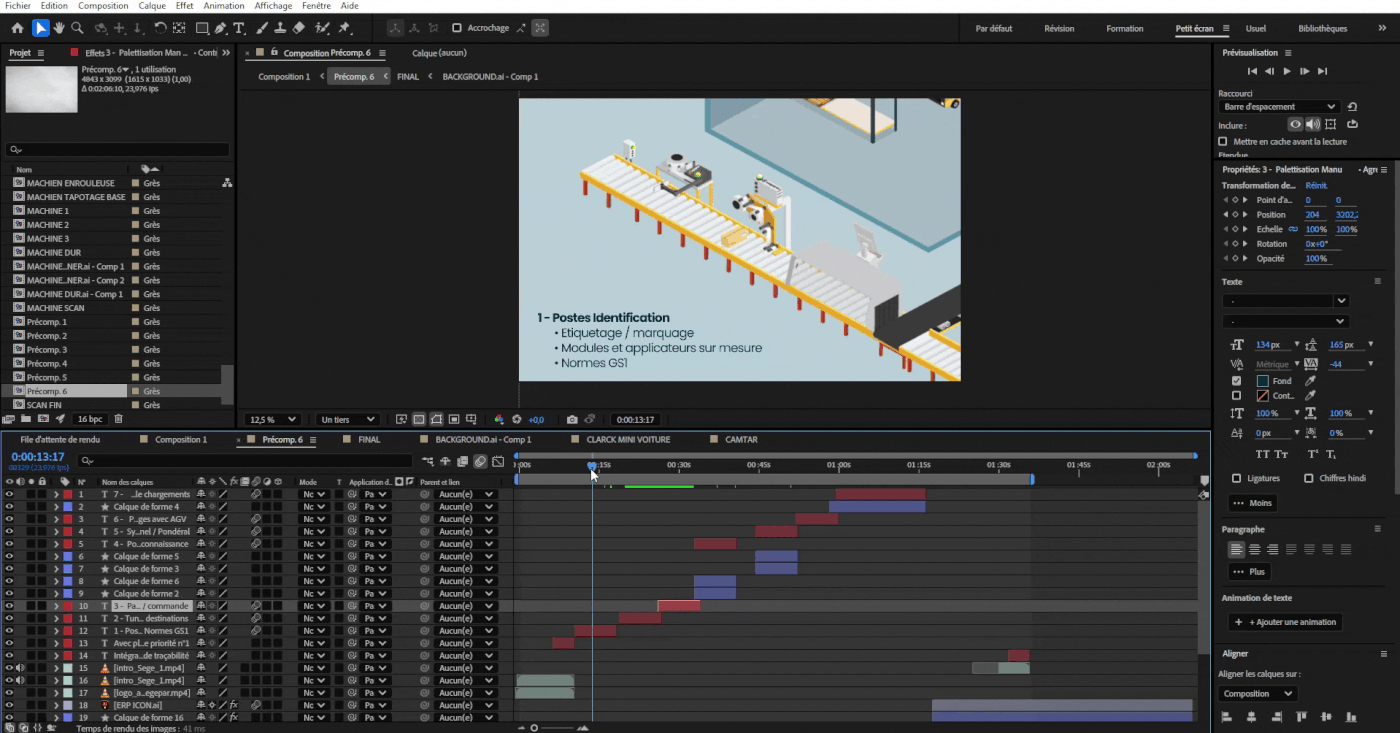Open the Cont. stroke color swatch
Image resolution: width=1400 pixels, height=733 pixels.
pyautogui.click(x=1264, y=395)
